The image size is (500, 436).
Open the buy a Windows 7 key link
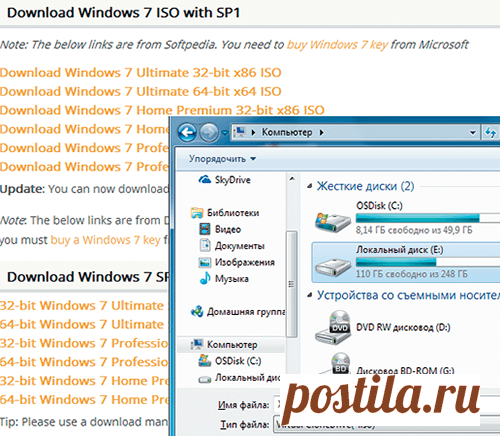click(106, 240)
